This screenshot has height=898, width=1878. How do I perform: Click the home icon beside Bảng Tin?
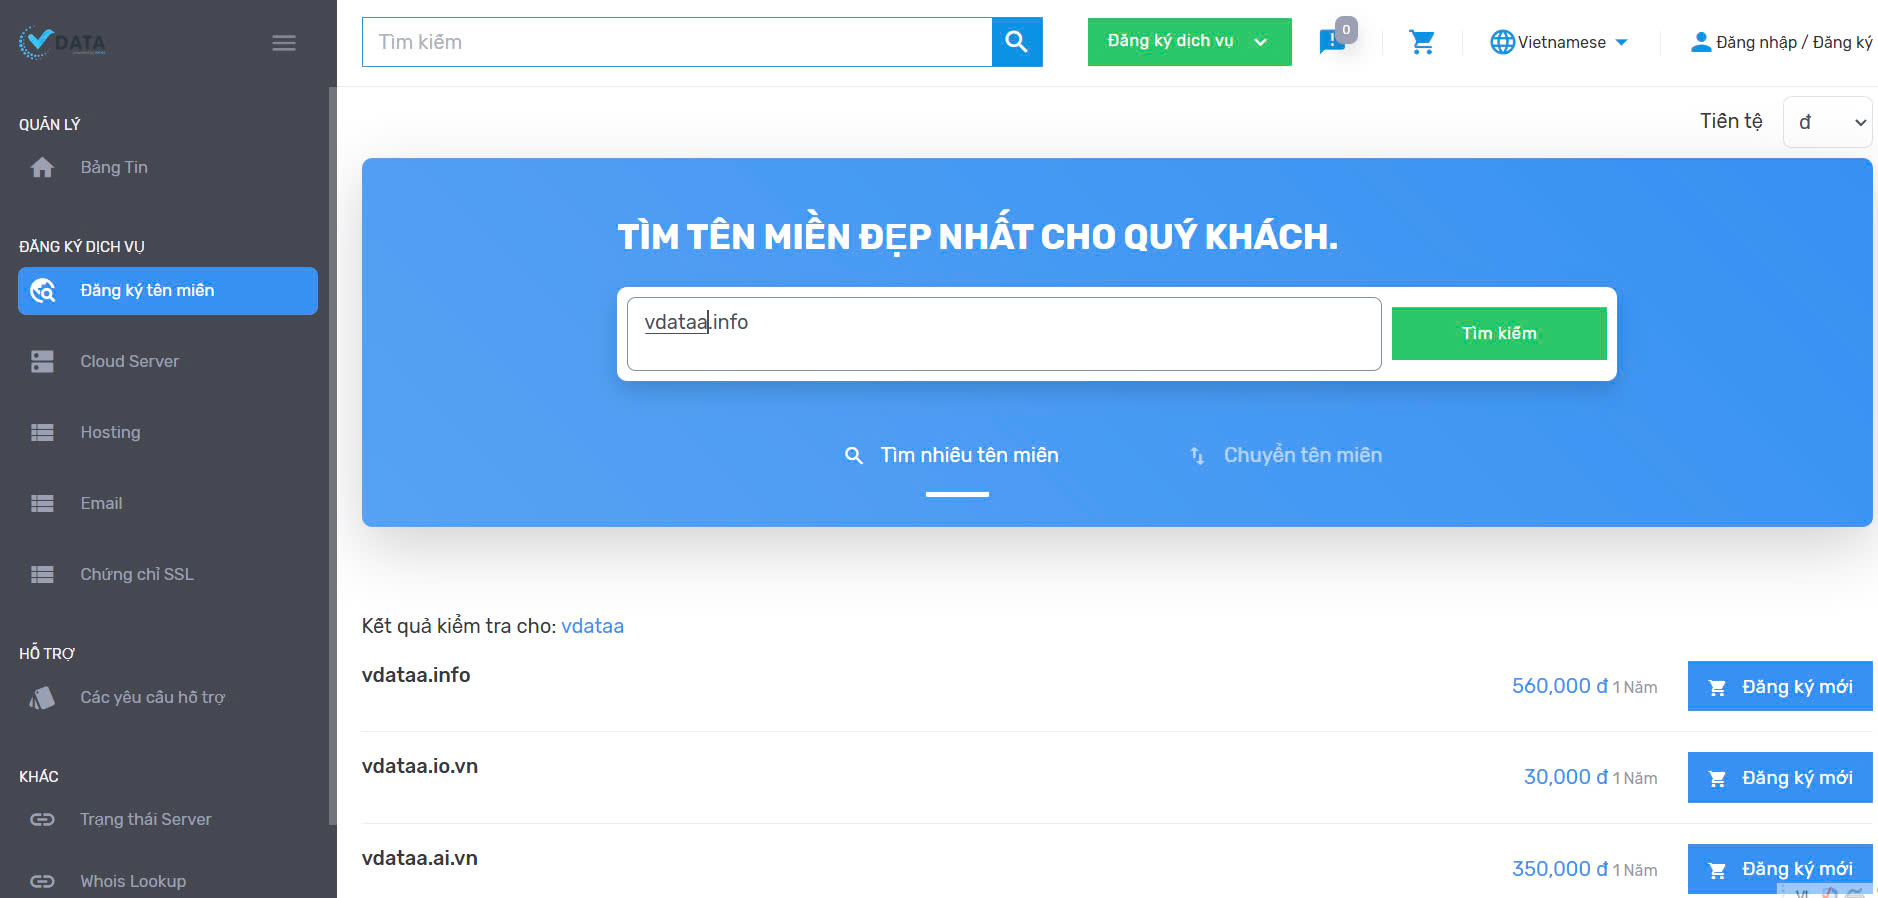pos(42,167)
